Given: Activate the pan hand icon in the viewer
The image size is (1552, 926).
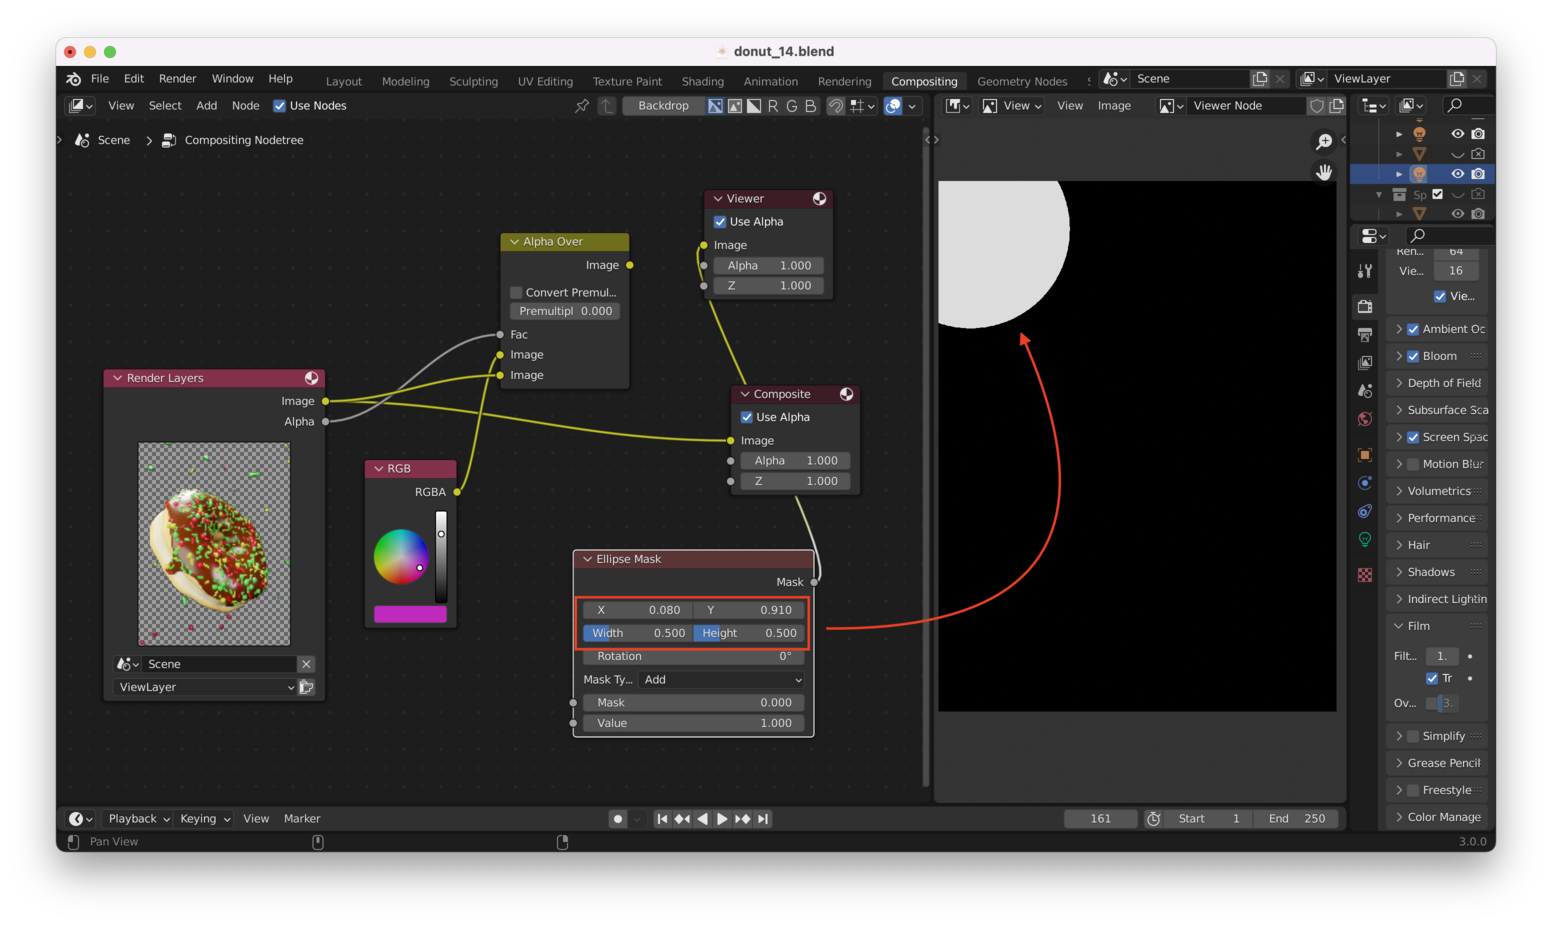Looking at the screenshot, I should 1323,172.
